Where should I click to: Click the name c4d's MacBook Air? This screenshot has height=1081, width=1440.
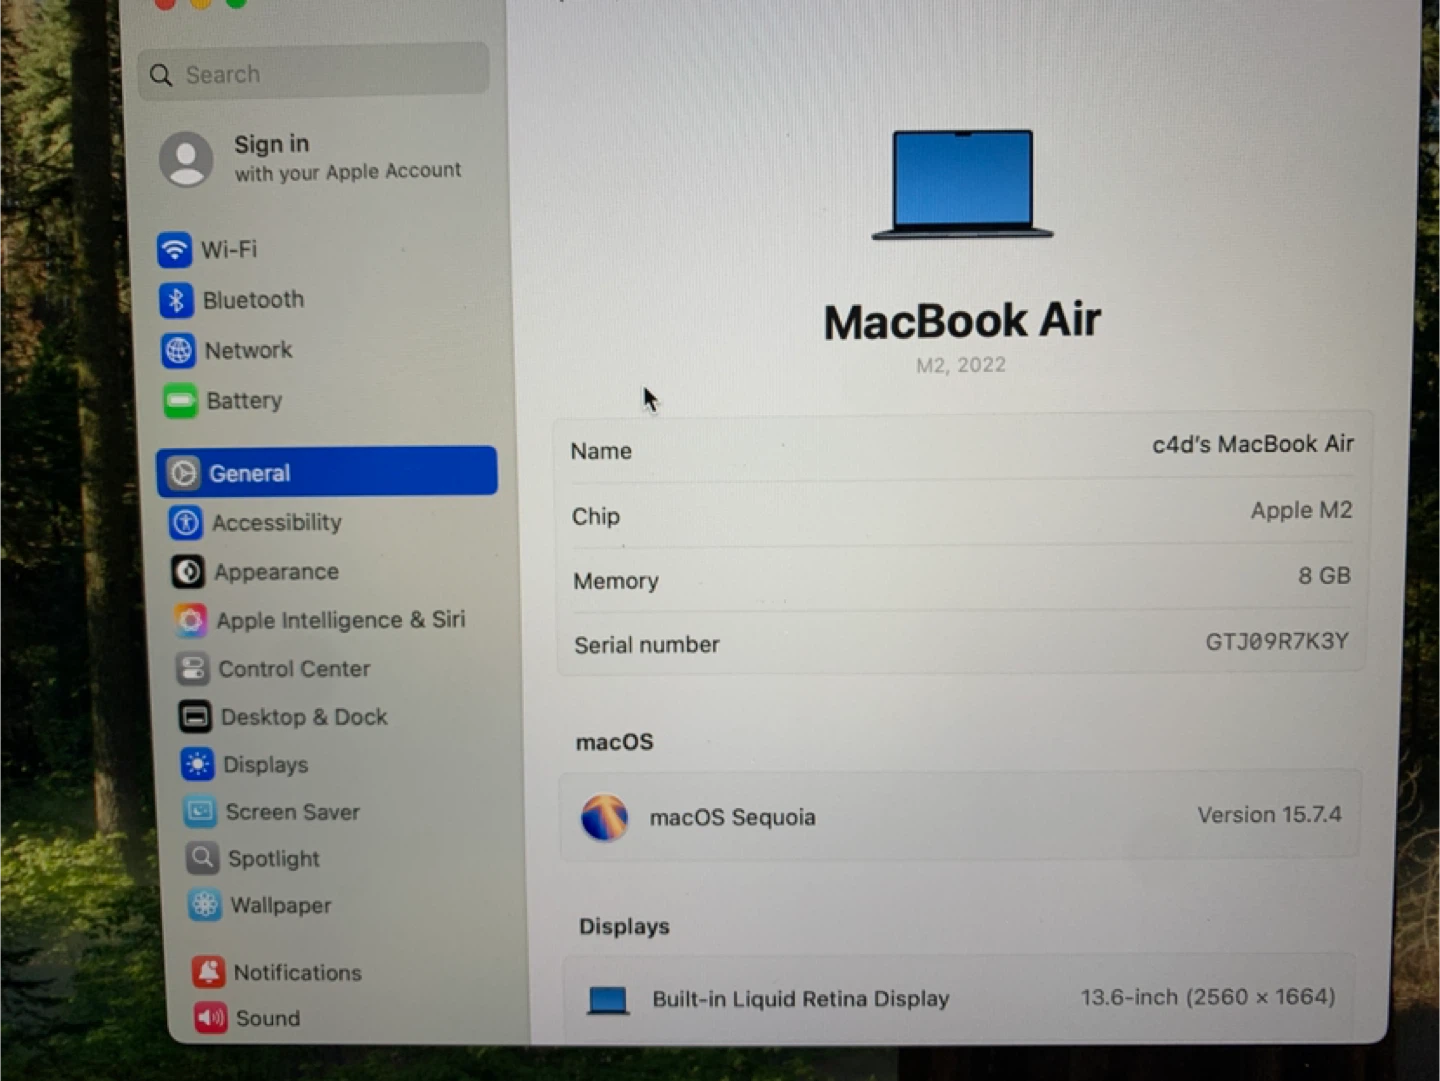click(x=1253, y=444)
